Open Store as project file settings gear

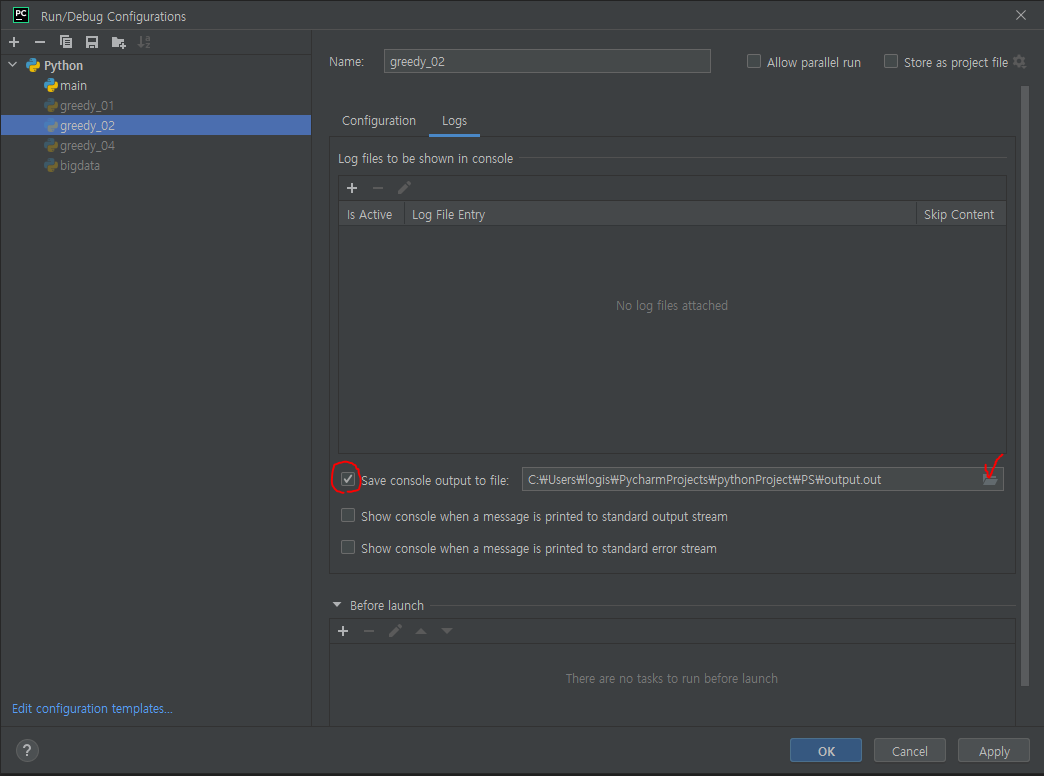pos(1019,62)
